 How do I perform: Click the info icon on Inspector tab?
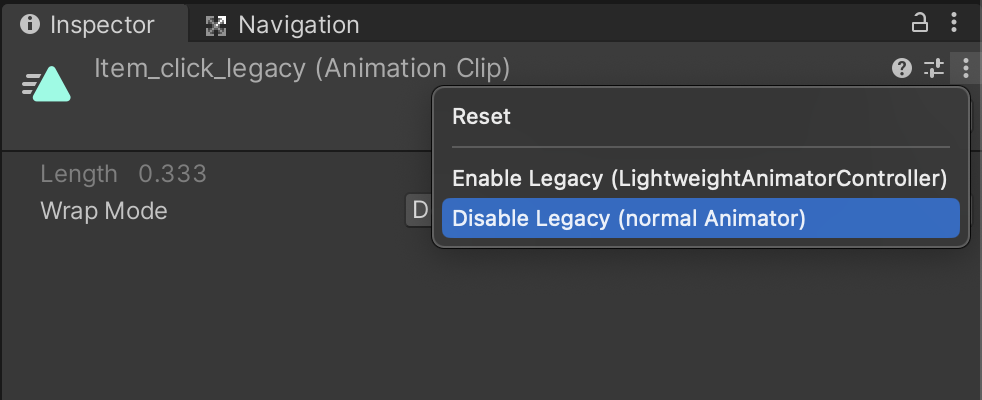click(x=29, y=24)
